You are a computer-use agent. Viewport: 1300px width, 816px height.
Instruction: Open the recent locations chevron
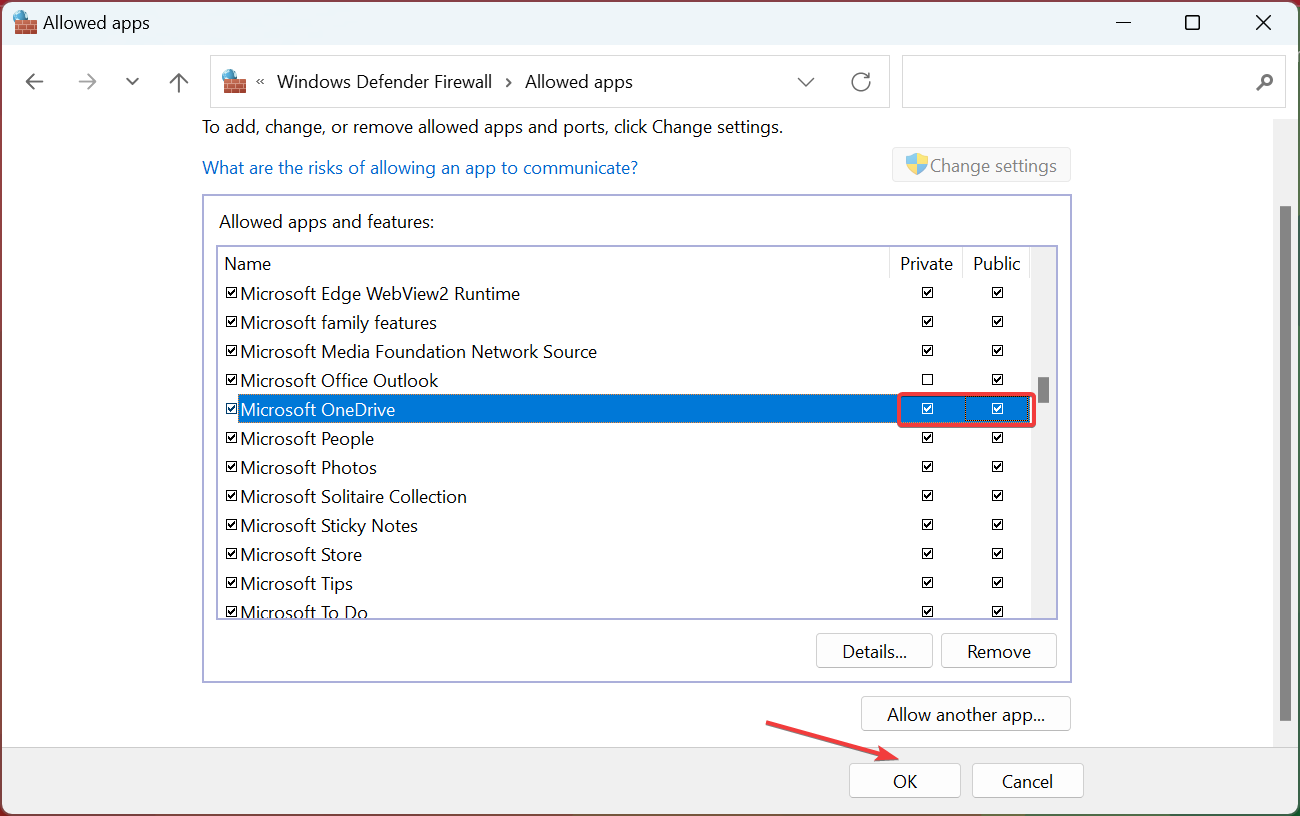(x=132, y=82)
